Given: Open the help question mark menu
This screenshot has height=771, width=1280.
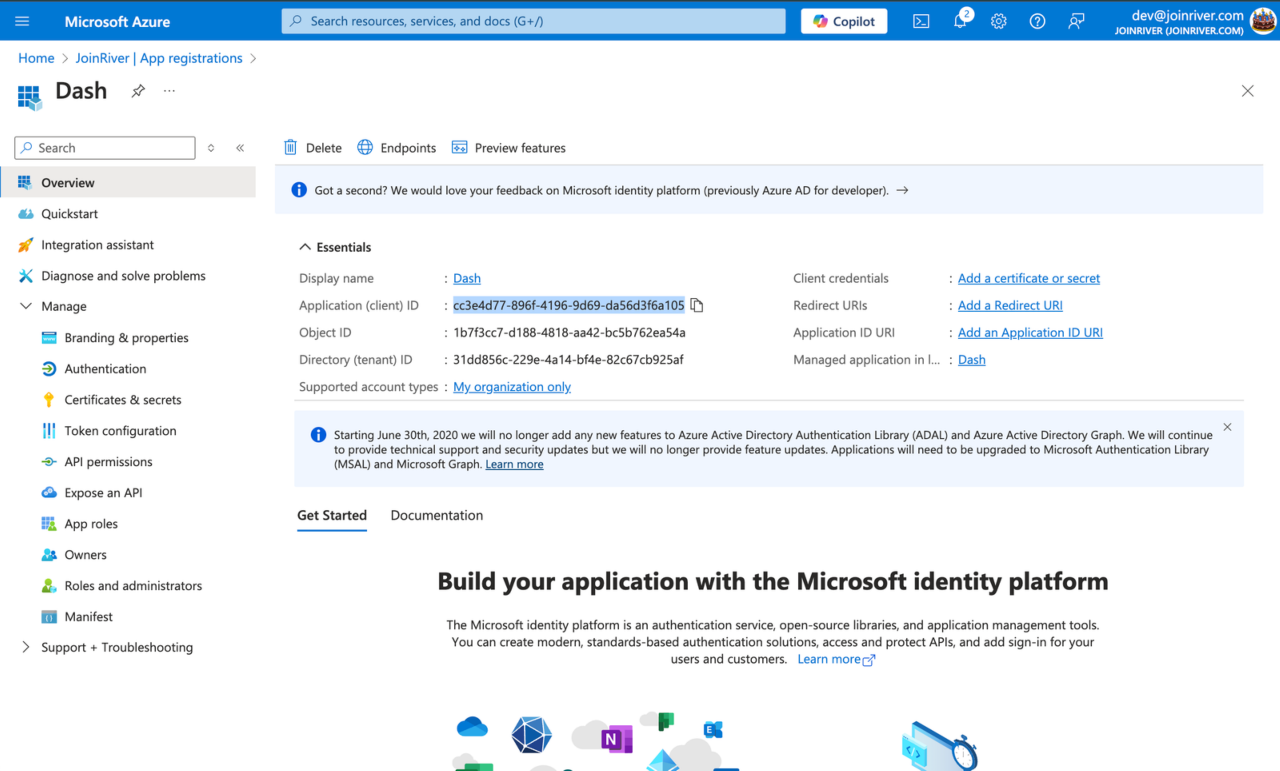Looking at the screenshot, I should click(x=1036, y=20).
